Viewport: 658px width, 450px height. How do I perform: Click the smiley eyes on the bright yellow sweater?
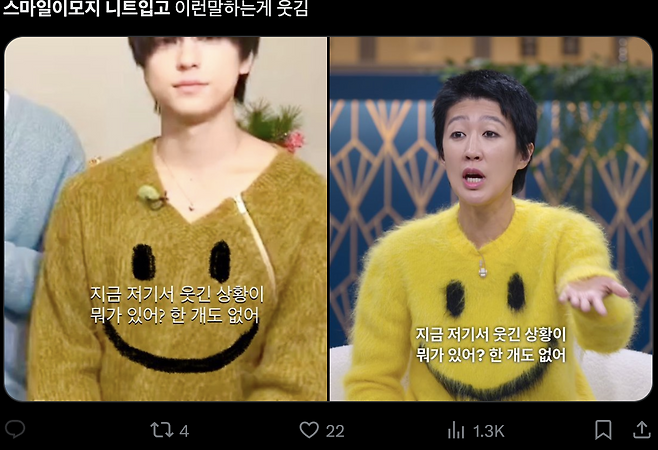pyautogui.click(x=486, y=295)
